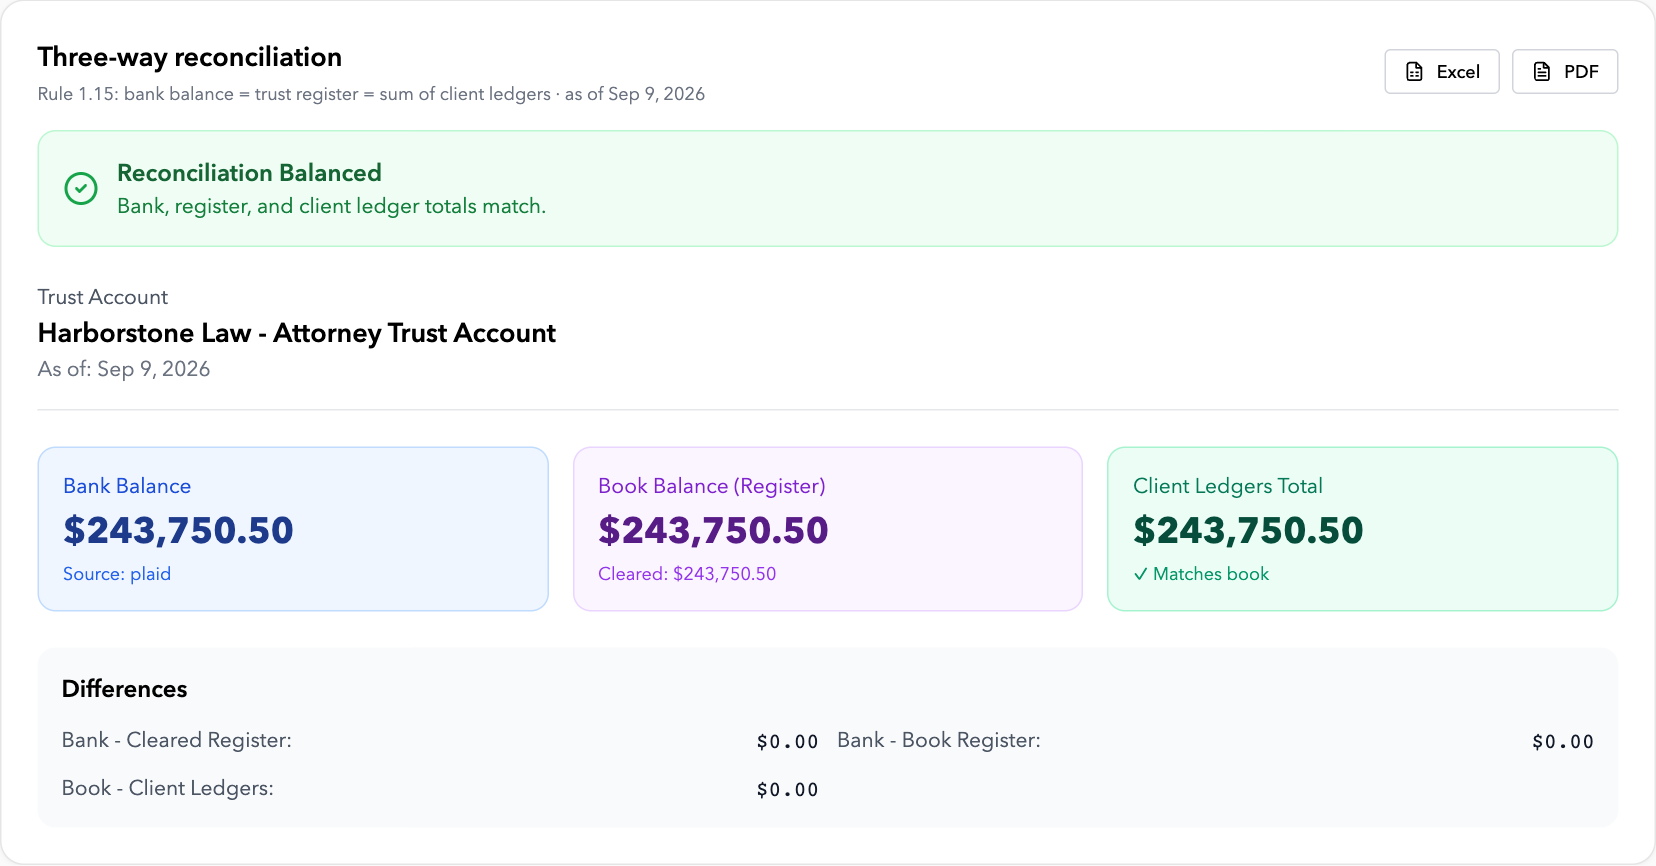Click the Matches book text
Screen dimensions: 1656x866
[1211, 574]
